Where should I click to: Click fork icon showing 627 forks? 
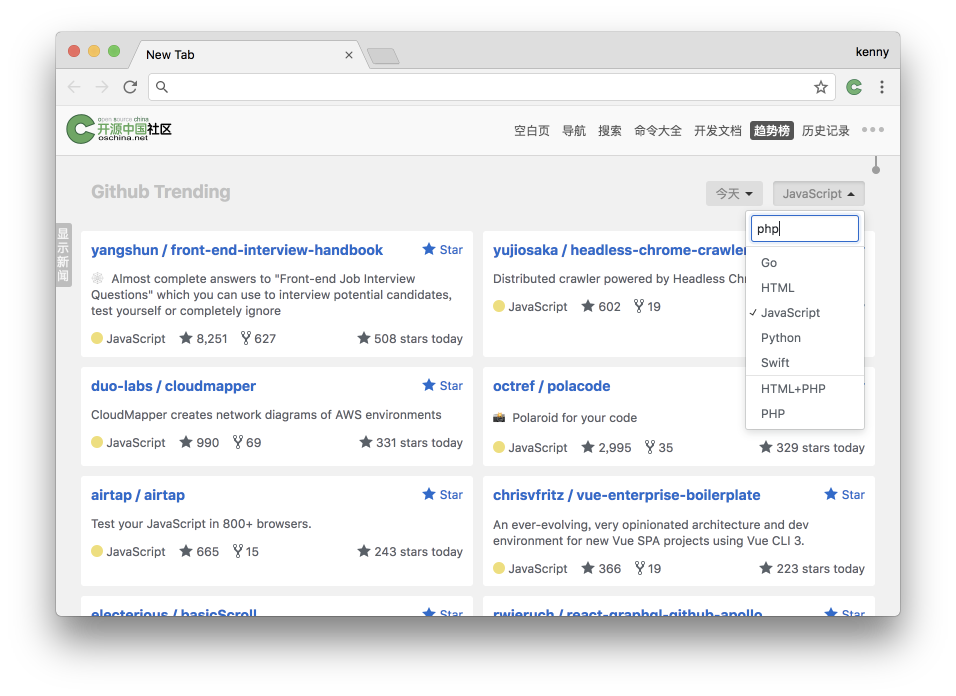pos(246,338)
